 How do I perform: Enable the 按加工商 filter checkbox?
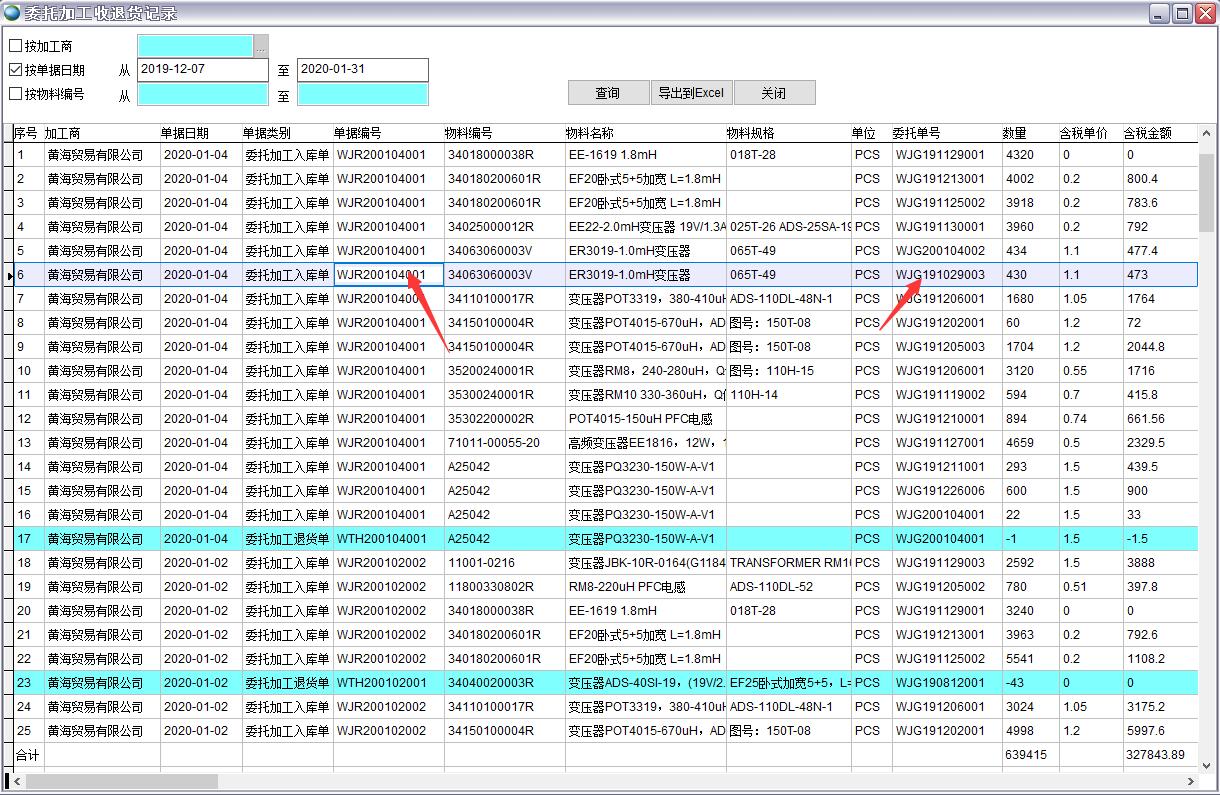pos(15,46)
